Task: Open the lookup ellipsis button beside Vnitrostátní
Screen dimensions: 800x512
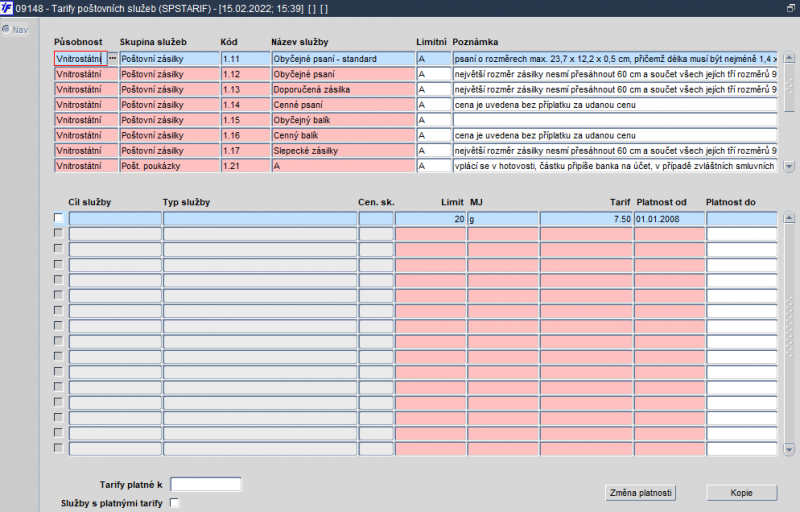Action: coord(113,59)
